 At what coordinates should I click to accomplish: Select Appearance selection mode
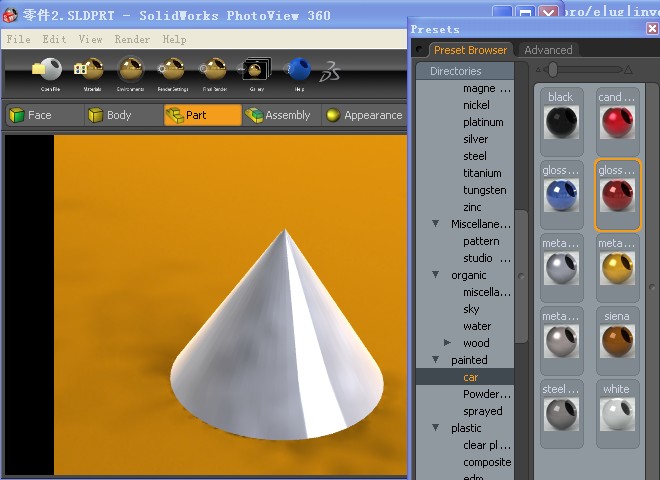364,115
